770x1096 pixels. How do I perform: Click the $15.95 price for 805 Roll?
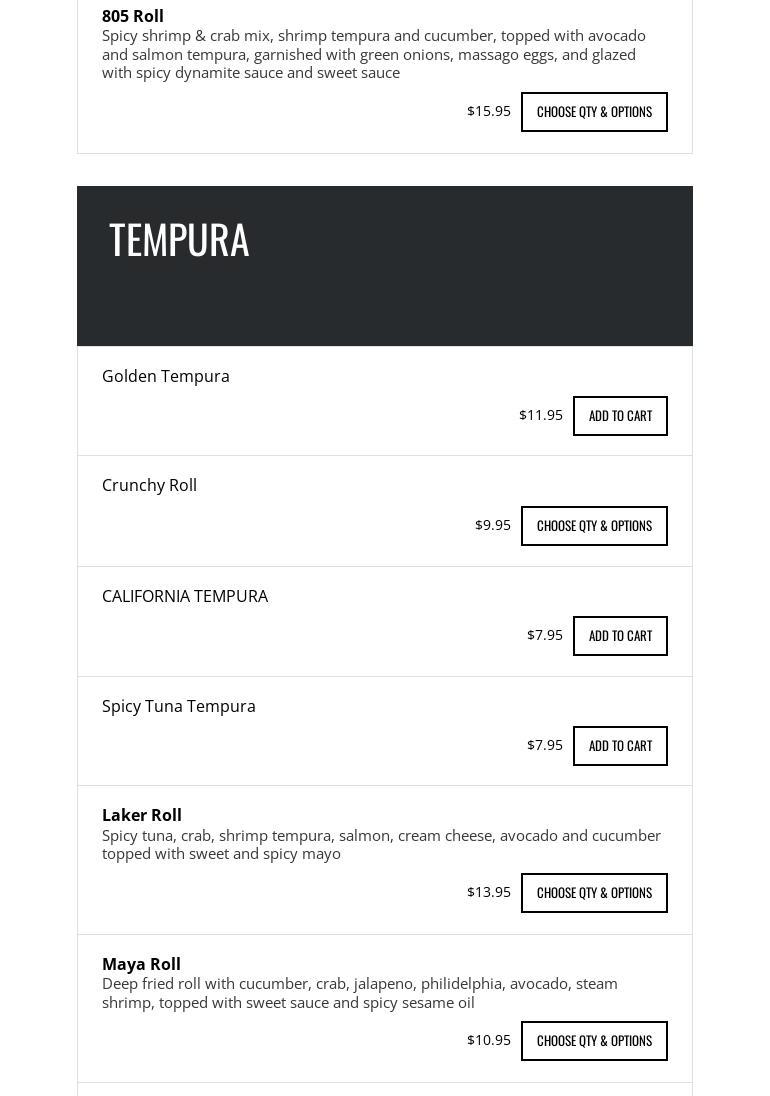(x=488, y=111)
